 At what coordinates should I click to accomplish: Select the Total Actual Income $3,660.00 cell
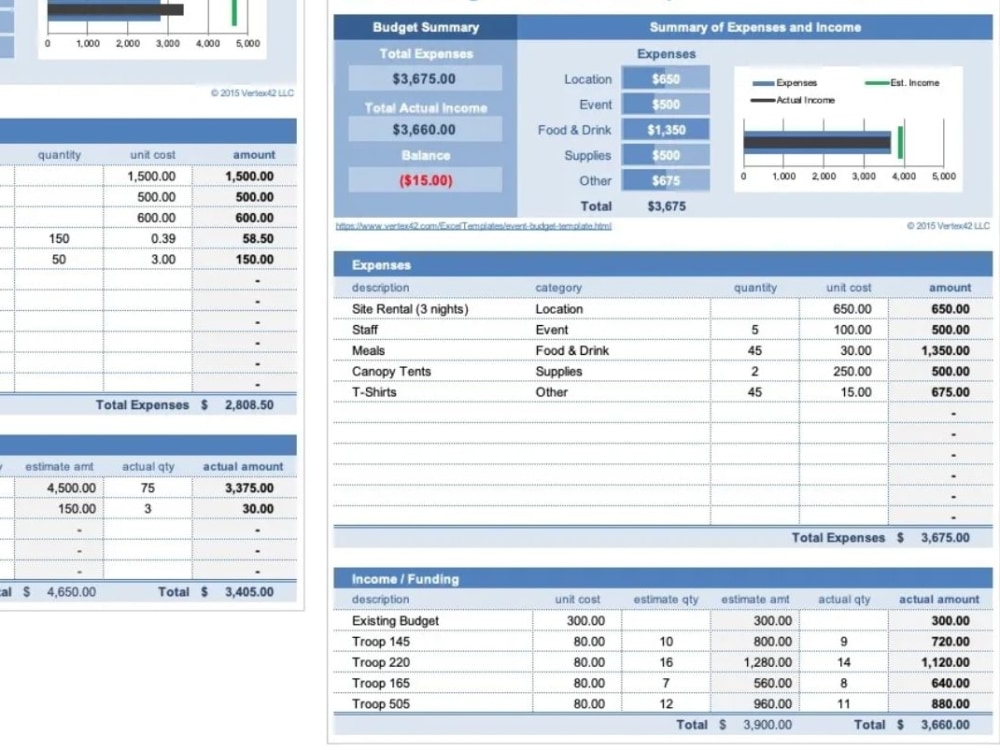[424, 129]
